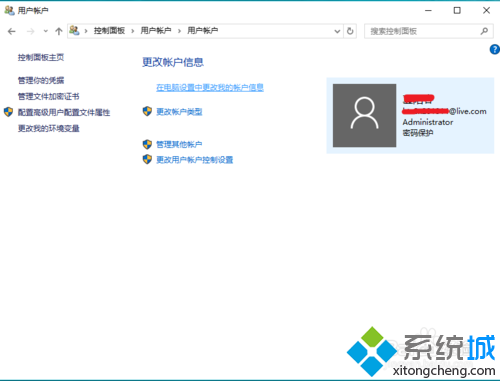Select first 用户帐户 breadcrumb segment

pos(156,31)
